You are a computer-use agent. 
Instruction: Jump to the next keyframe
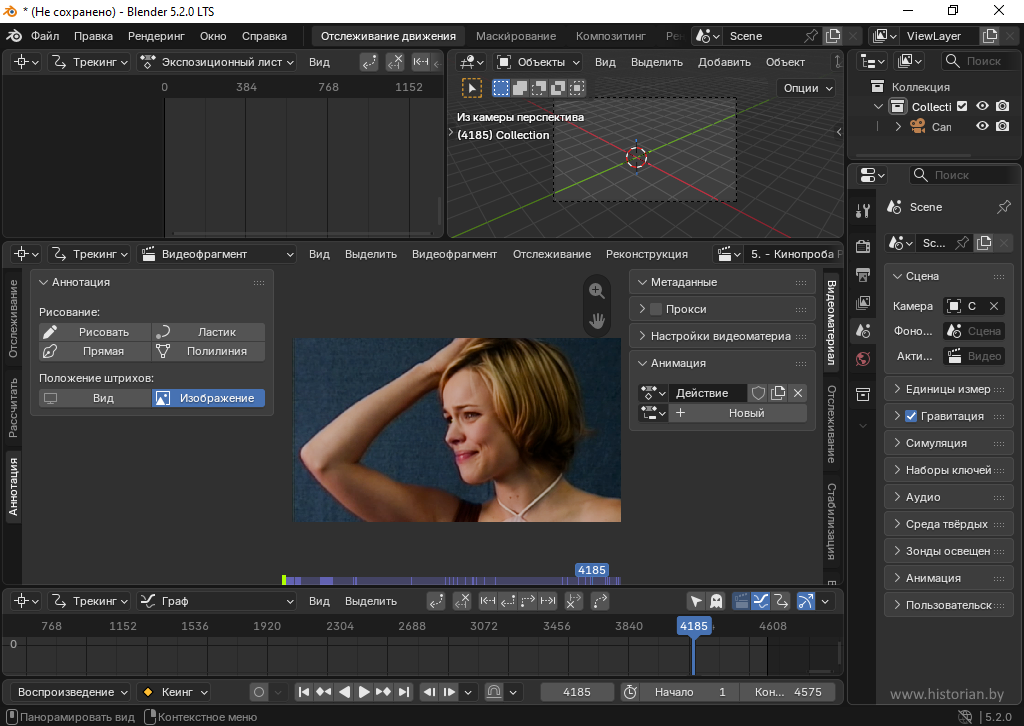point(384,692)
